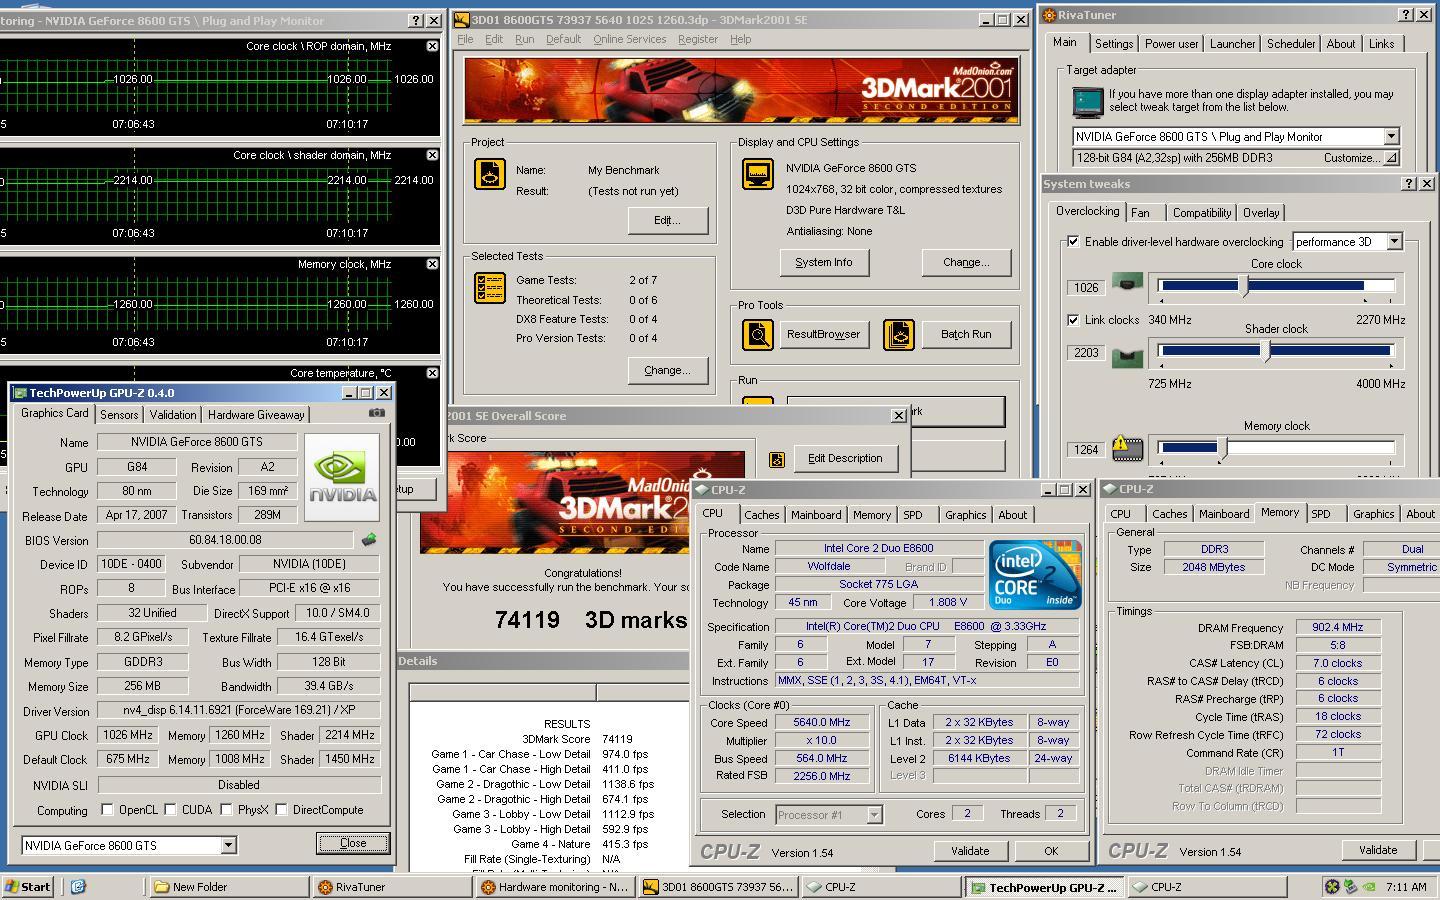Open the SPD tab in right CPU-Z window

[x=1321, y=514]
